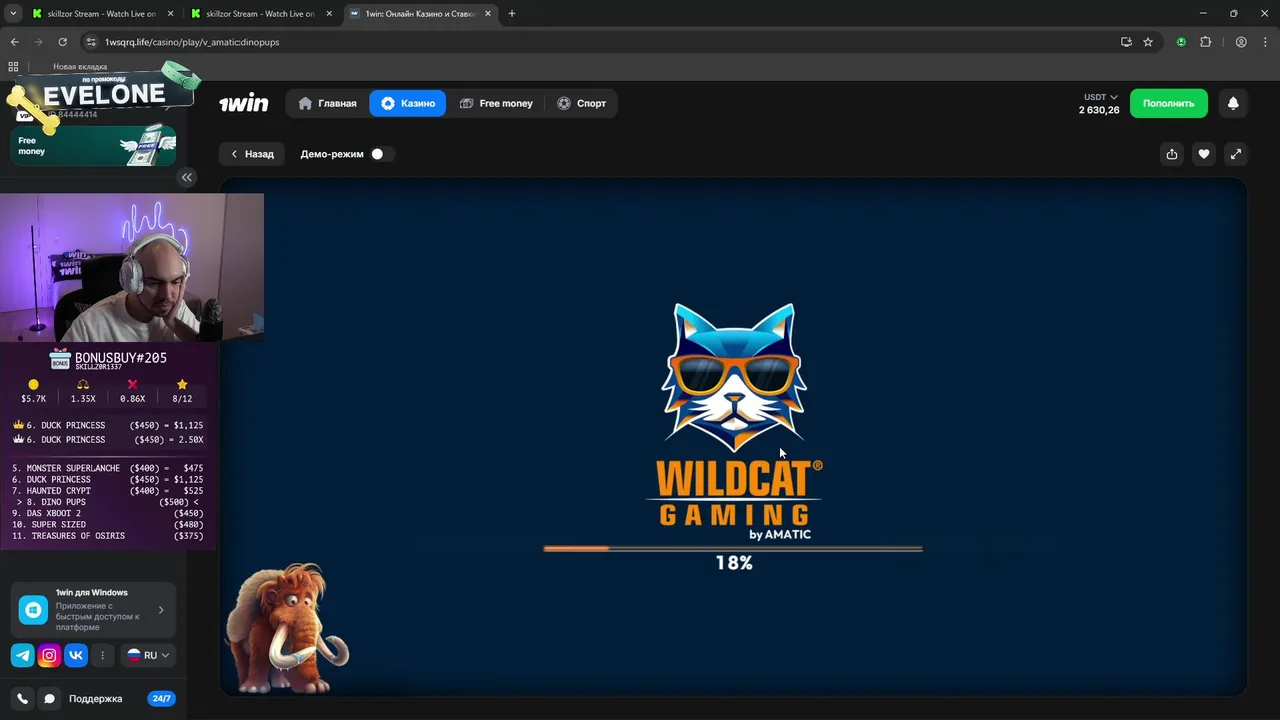The height and width of the screenshot is (720, 1280).
Task: Bookmark this page with the star icon
Action: pos(1148,42)
